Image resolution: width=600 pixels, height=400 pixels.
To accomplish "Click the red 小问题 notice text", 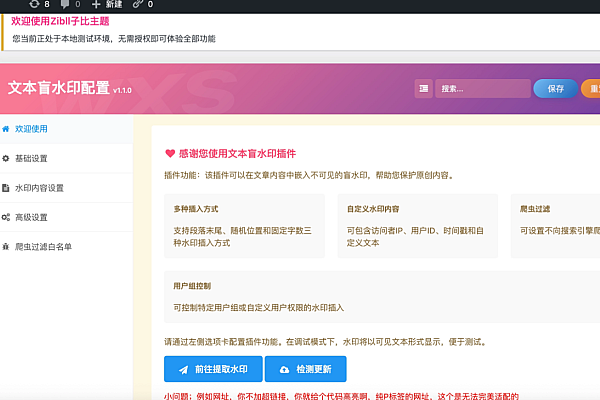I will (x=341, y=396).
